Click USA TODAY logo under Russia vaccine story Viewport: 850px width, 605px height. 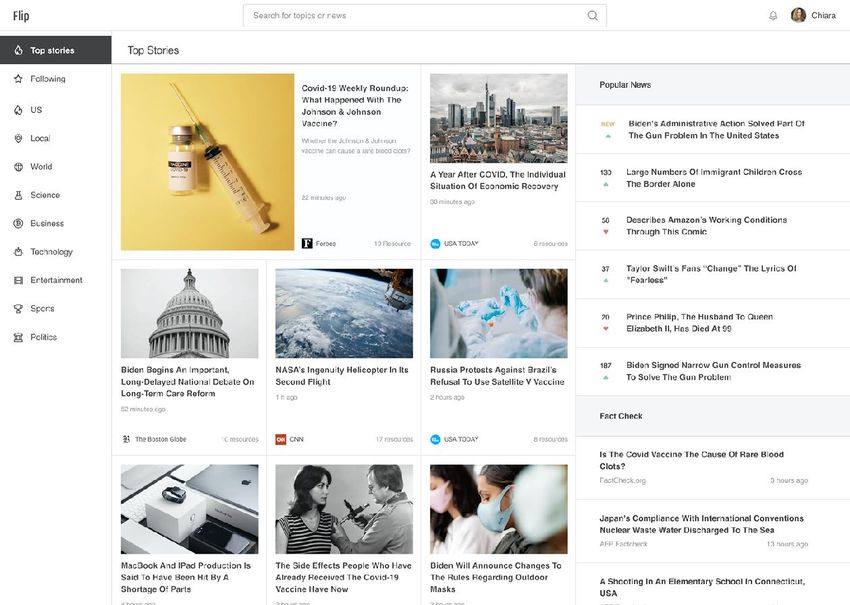(x=435, y=439)
